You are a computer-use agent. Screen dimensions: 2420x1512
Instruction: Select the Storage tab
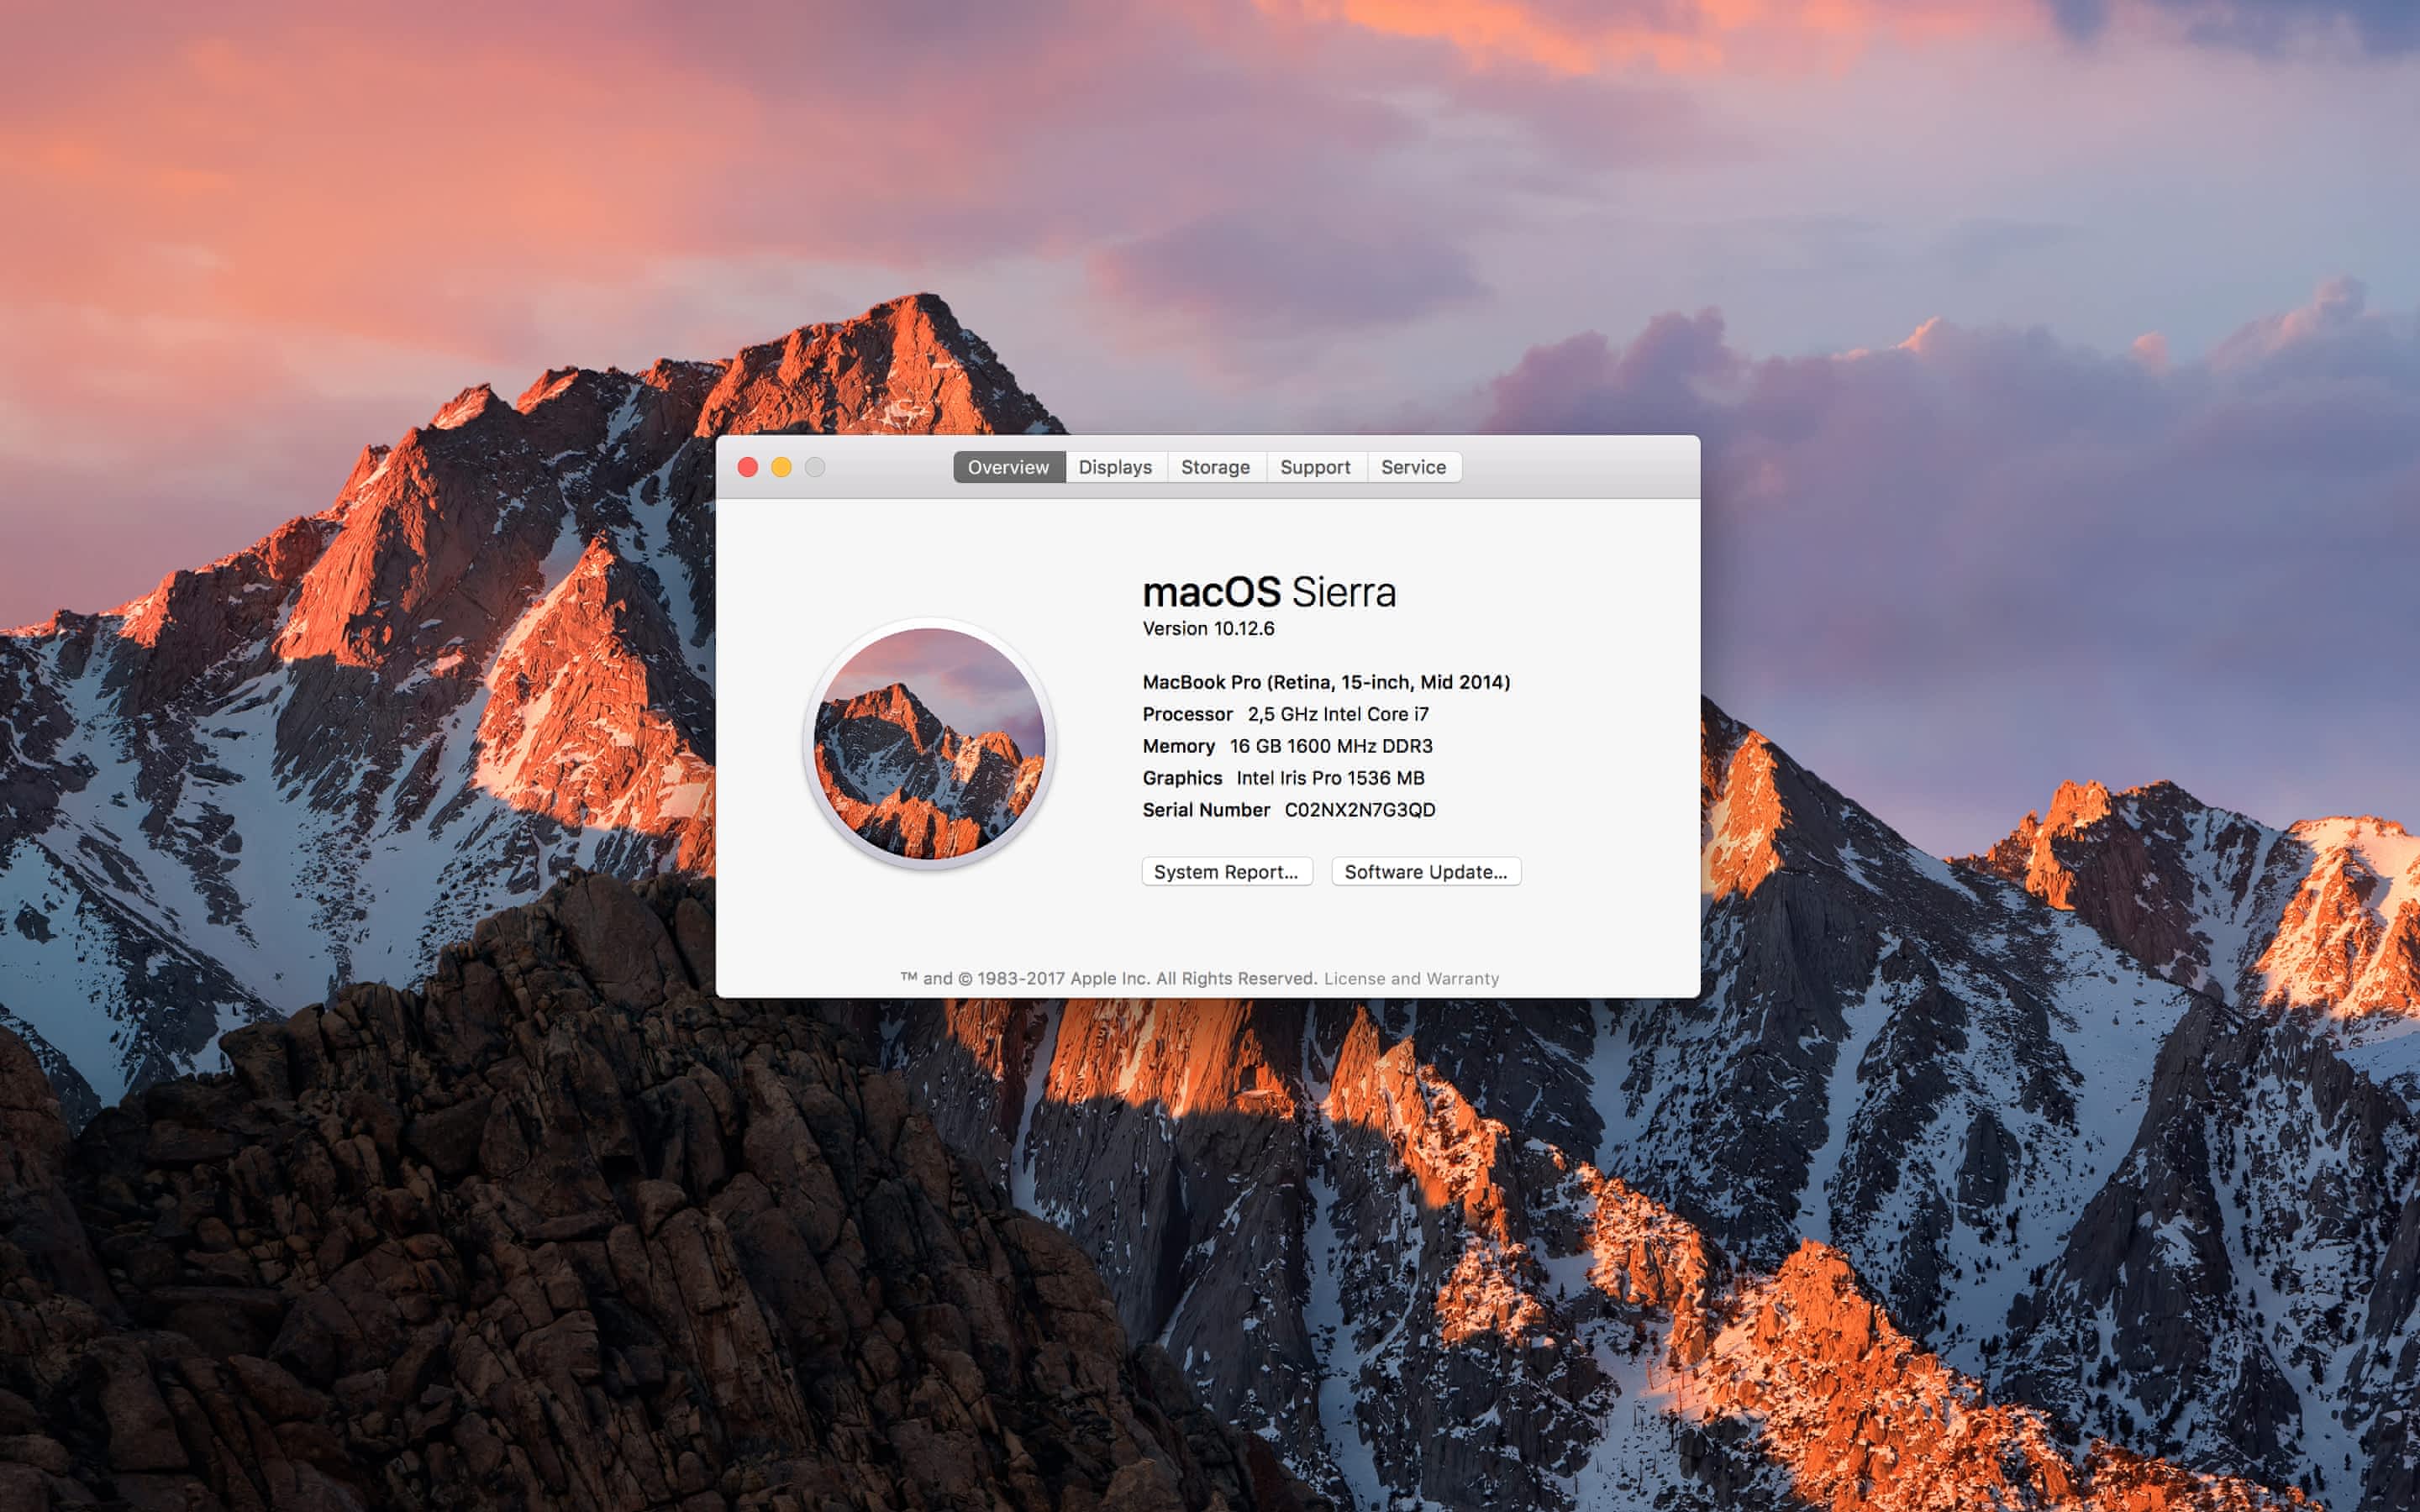coord(1215,467)
